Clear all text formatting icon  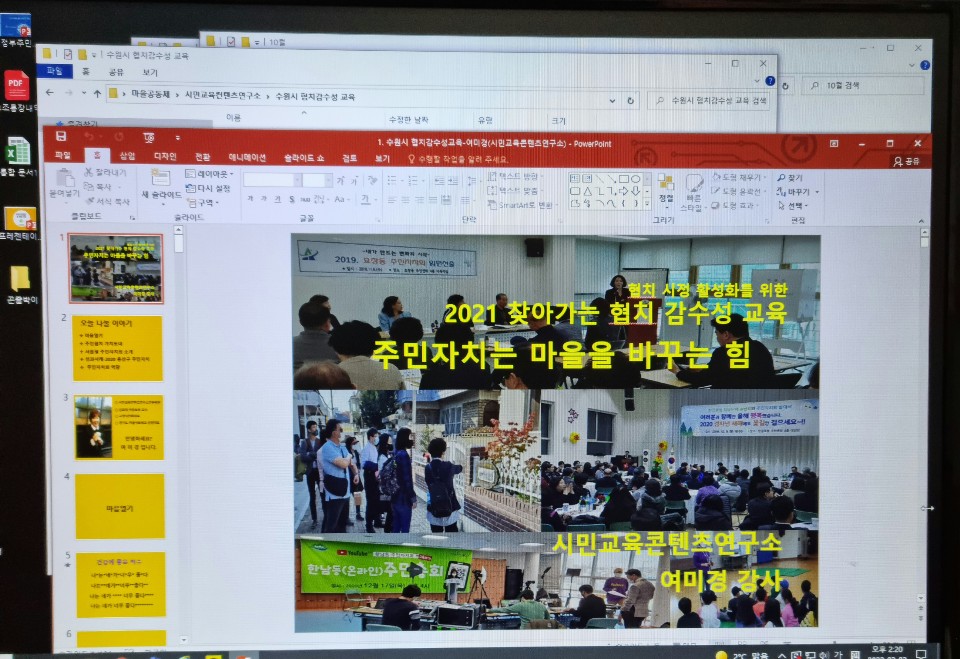(372, 180)
